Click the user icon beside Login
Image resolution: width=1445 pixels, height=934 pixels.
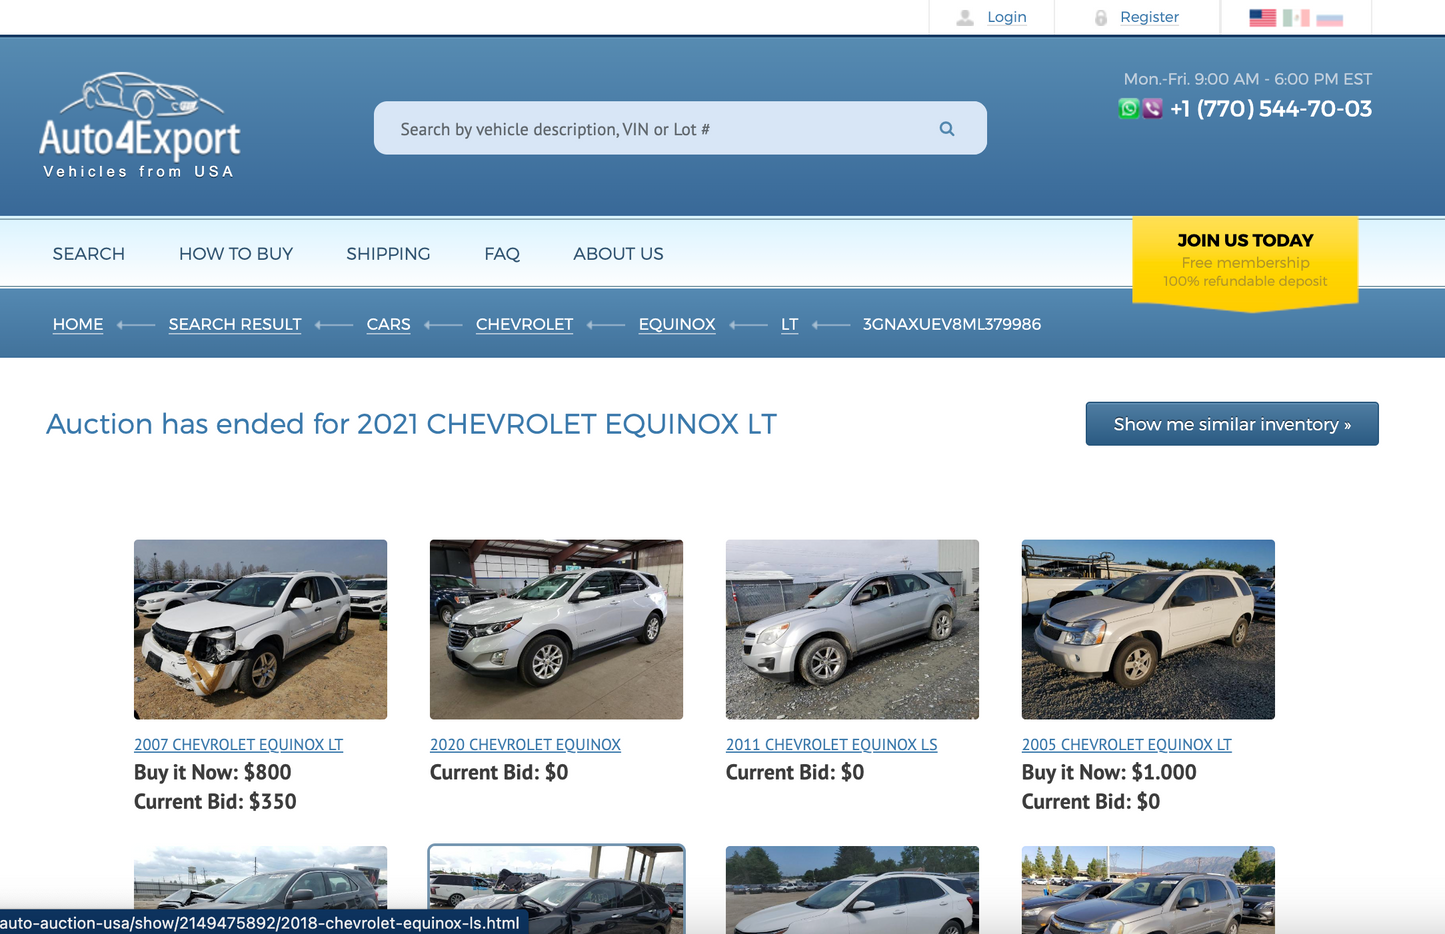[x=965, y=17]
